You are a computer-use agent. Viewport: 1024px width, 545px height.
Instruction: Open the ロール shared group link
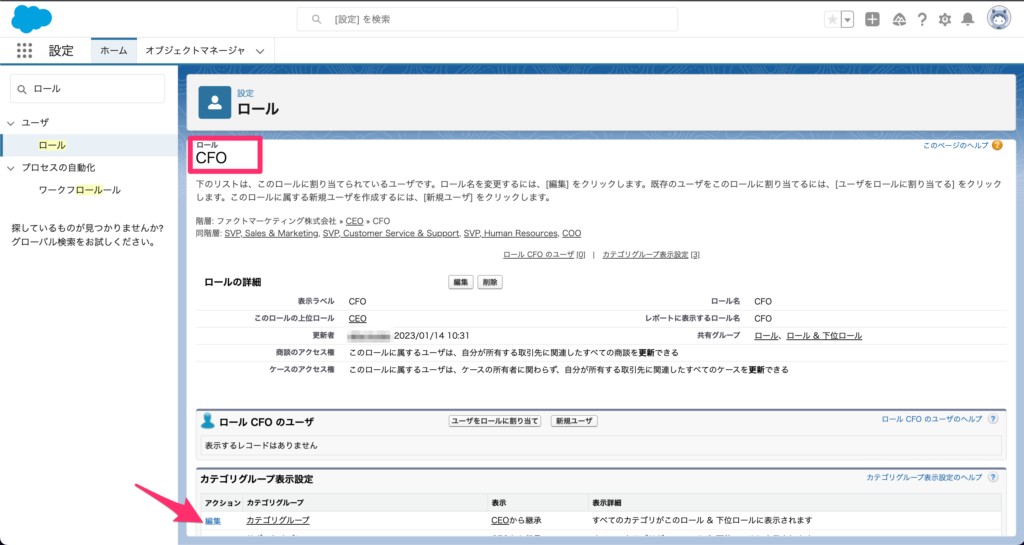(766, 335)
